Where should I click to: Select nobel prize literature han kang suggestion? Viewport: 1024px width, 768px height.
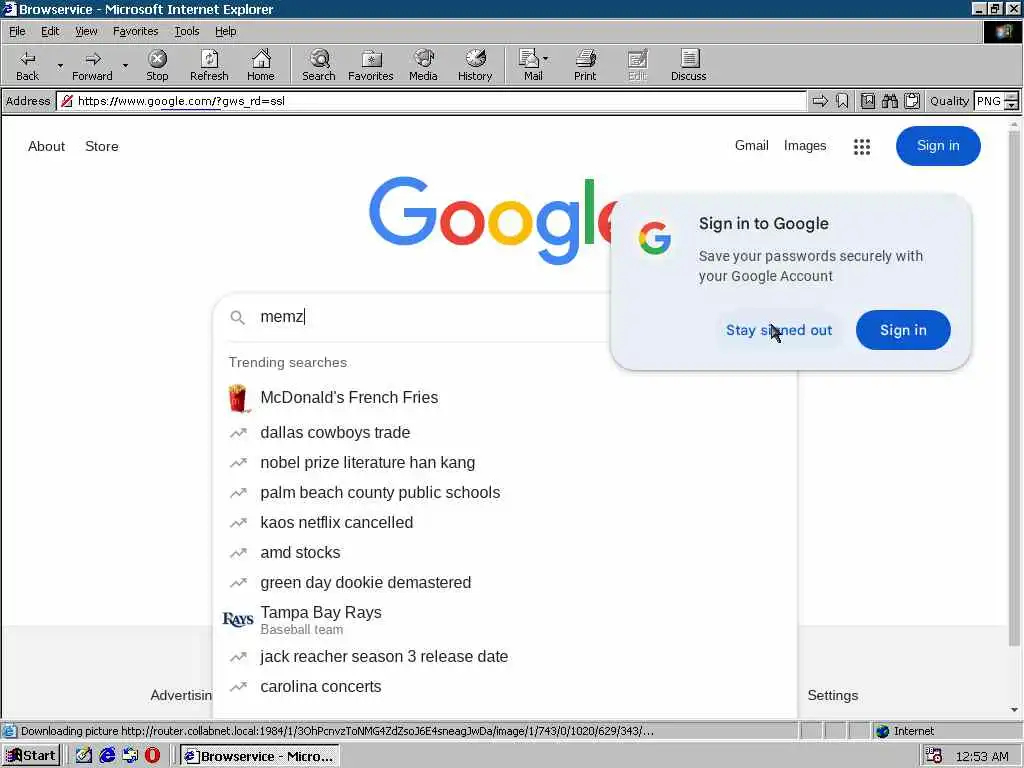coord(505,462)
